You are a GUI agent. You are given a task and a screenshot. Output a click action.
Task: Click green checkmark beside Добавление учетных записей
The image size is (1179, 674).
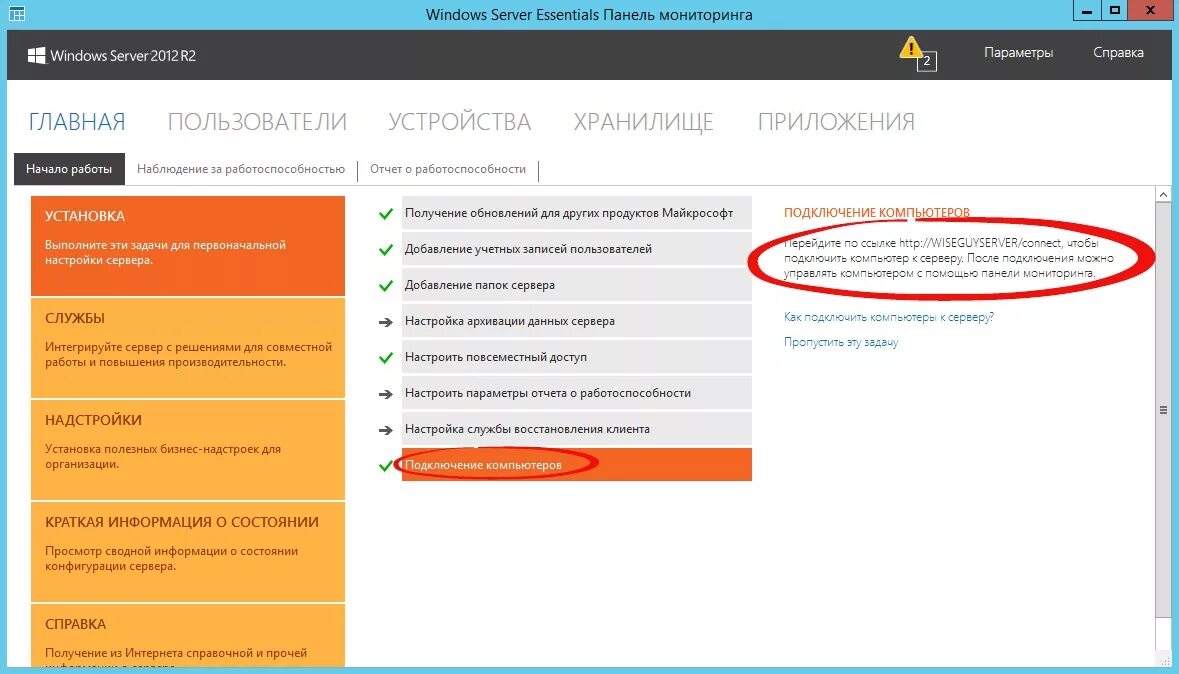(386, 250)
